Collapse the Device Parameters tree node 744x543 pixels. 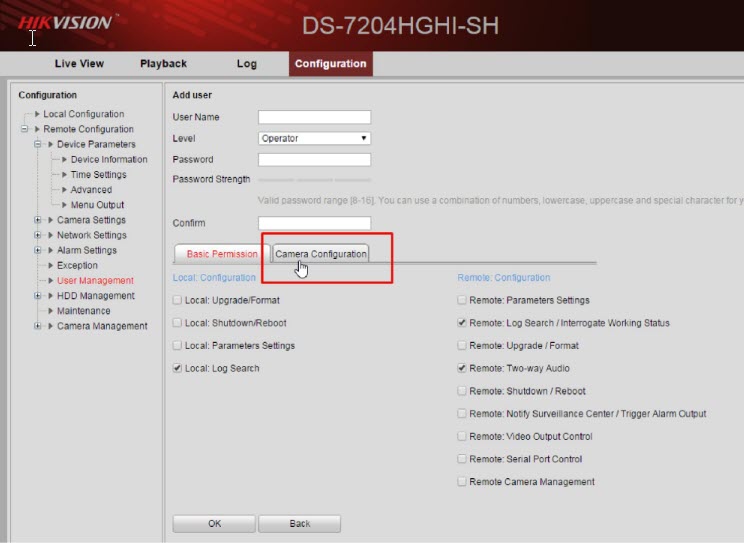click(x=38, y=144)
